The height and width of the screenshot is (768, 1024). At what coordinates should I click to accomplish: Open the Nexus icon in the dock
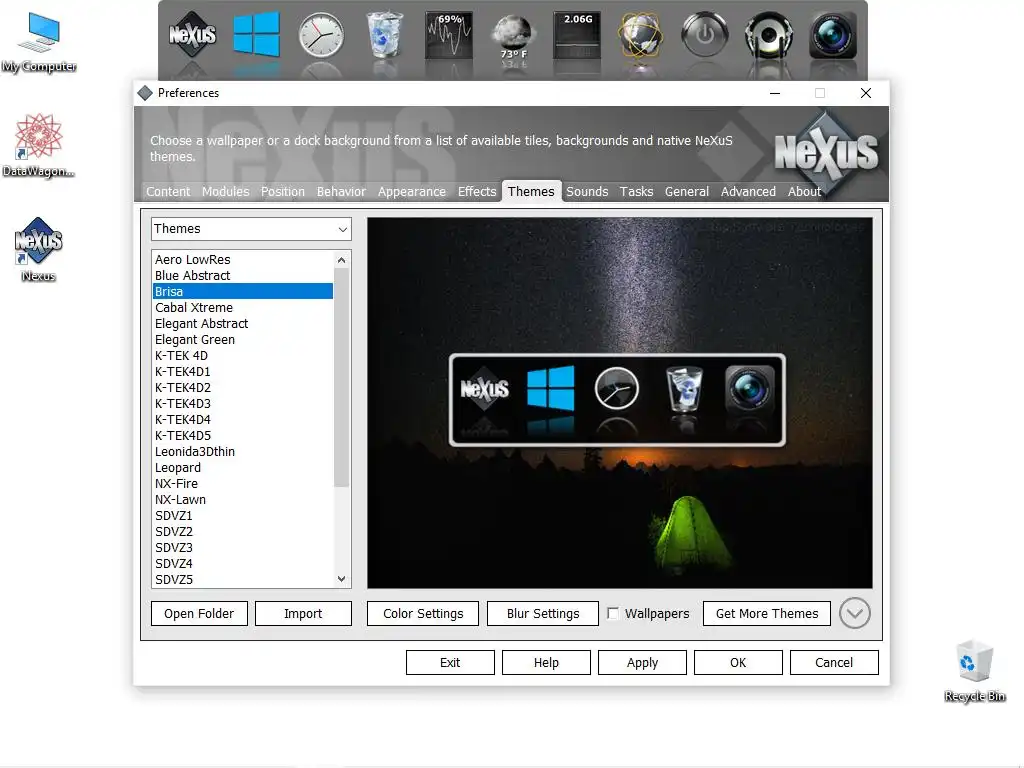[x=193, y=35]
